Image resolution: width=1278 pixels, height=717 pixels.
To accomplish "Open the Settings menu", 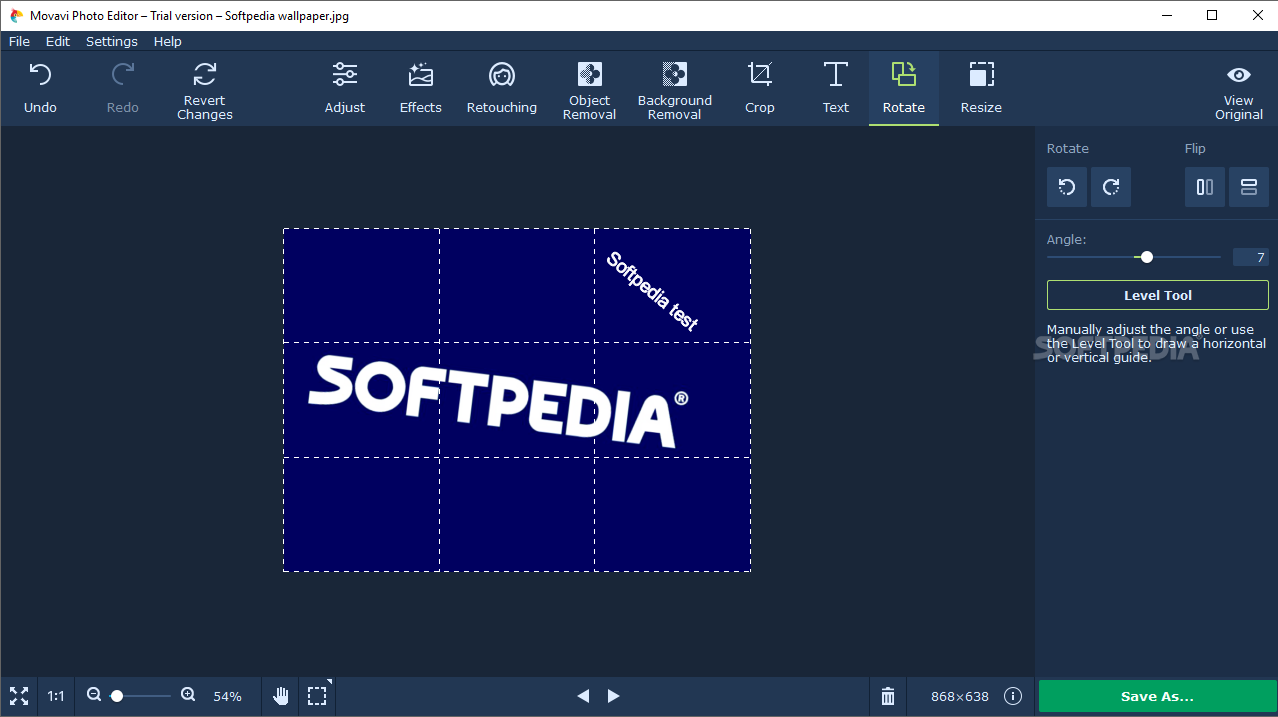I will [112, 41].
